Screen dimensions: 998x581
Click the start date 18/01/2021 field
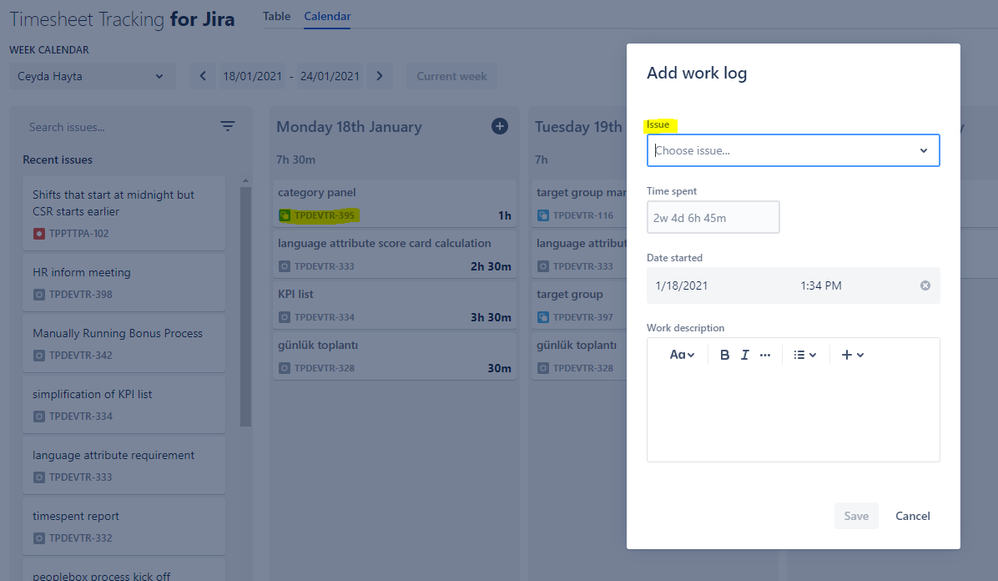coord(252,76)
